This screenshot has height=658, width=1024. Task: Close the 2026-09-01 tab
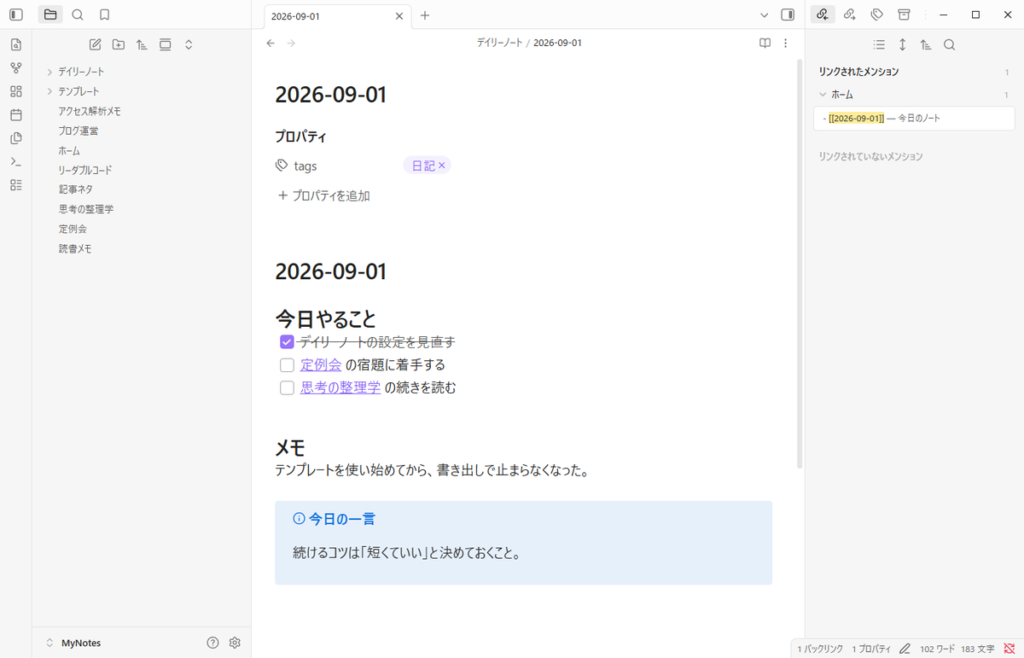click(399, 16)
